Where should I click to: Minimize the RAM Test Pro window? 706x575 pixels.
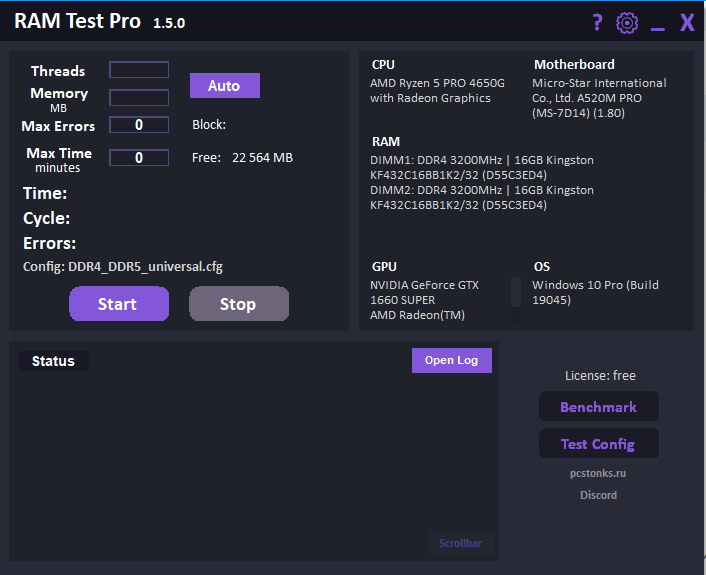[x=657, y=24]
